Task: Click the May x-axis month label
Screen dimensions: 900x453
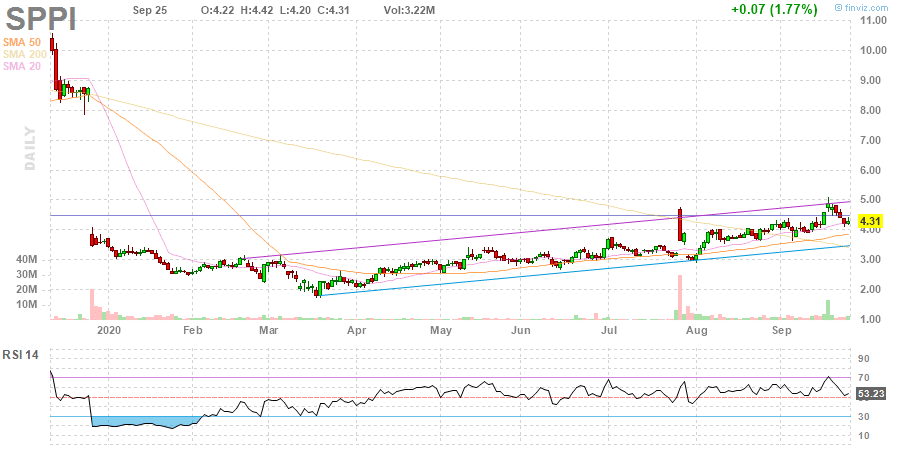Action: (441, 330)
